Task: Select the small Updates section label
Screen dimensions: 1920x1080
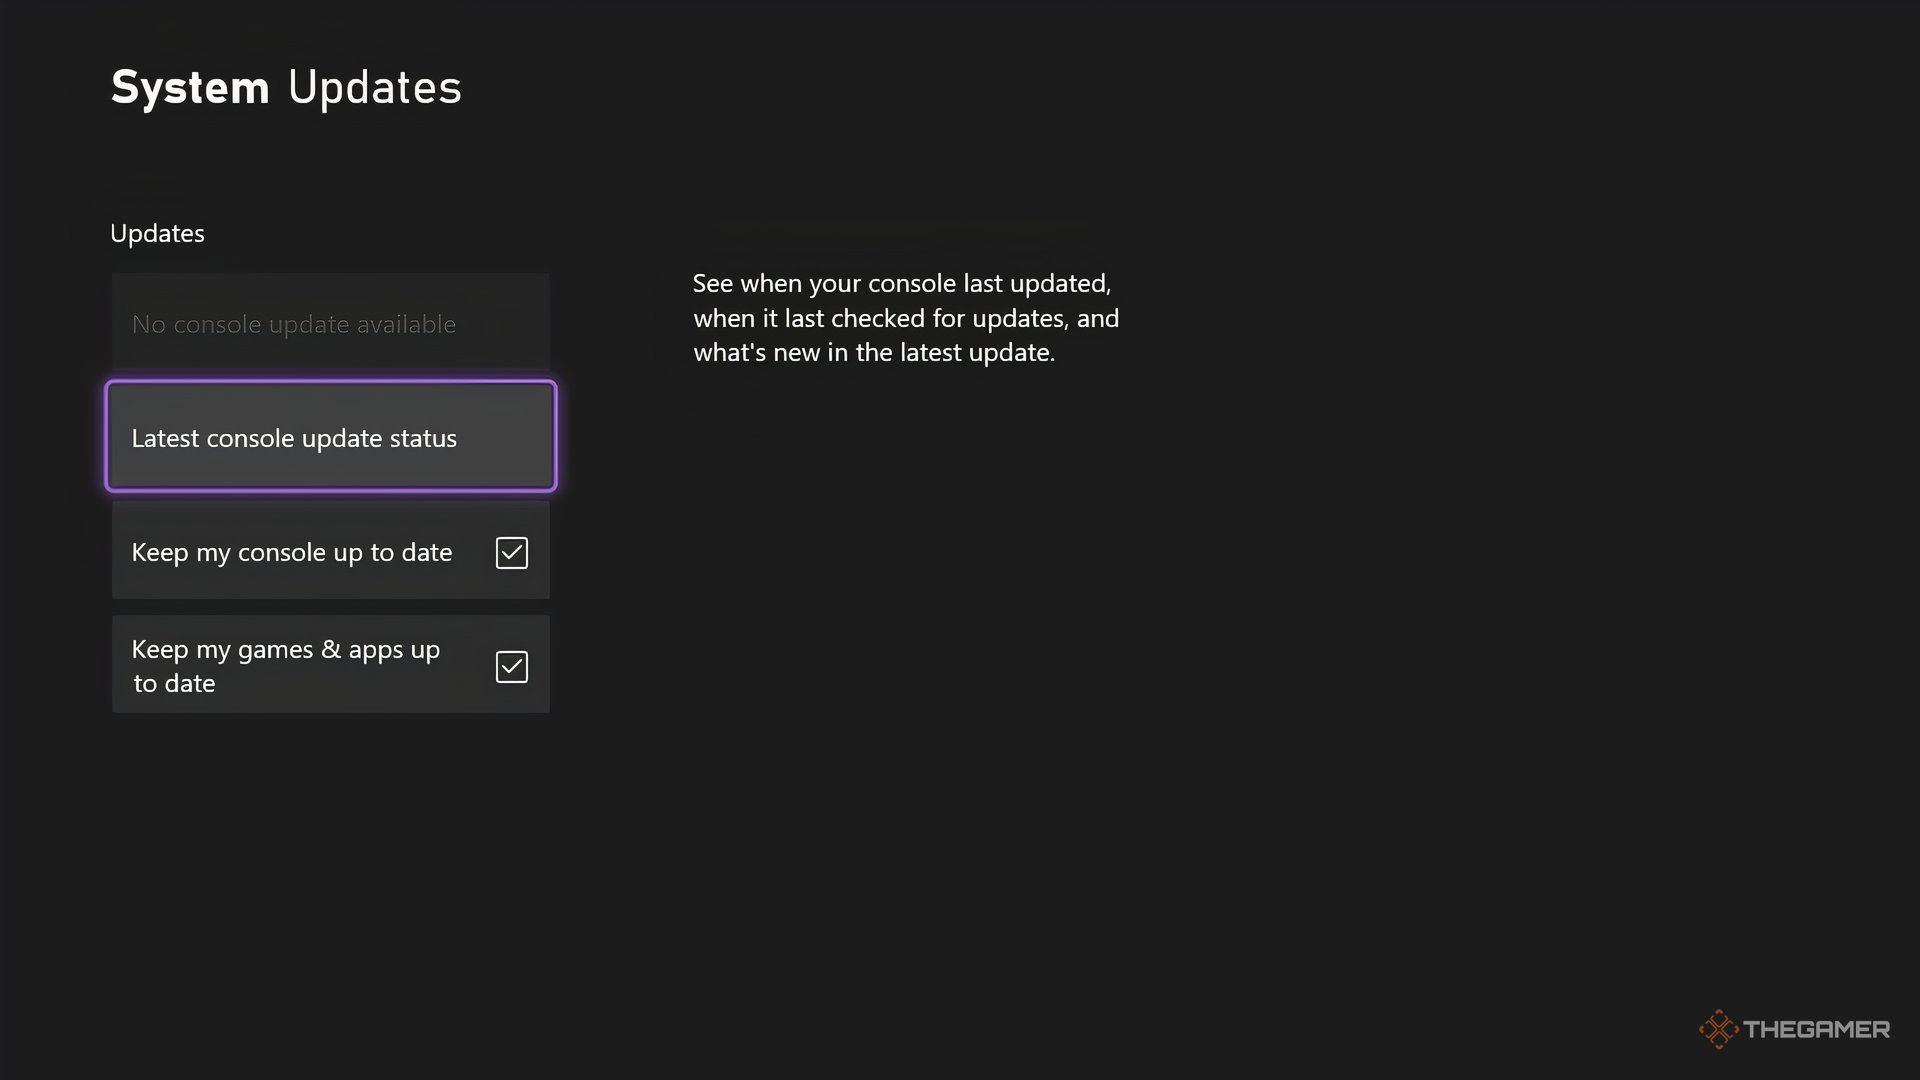Action: click(x=157, y=233)
